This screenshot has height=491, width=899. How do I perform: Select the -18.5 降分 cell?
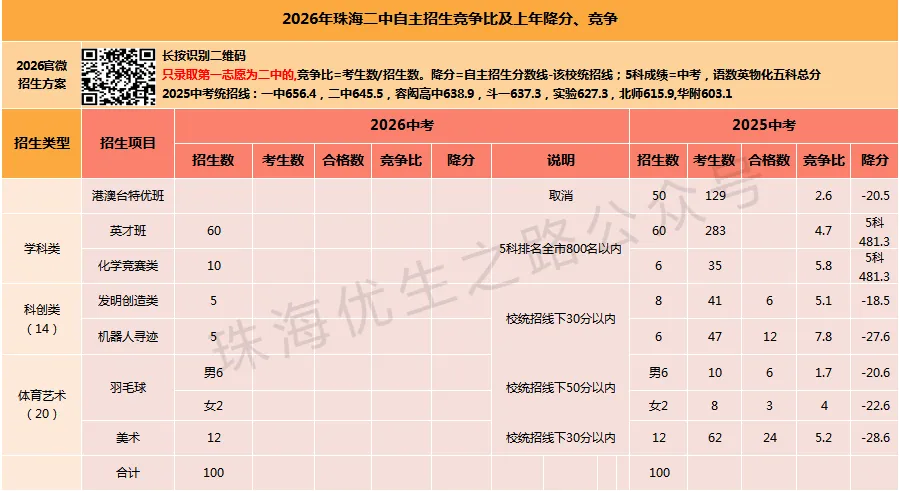[x=875, y=301]
